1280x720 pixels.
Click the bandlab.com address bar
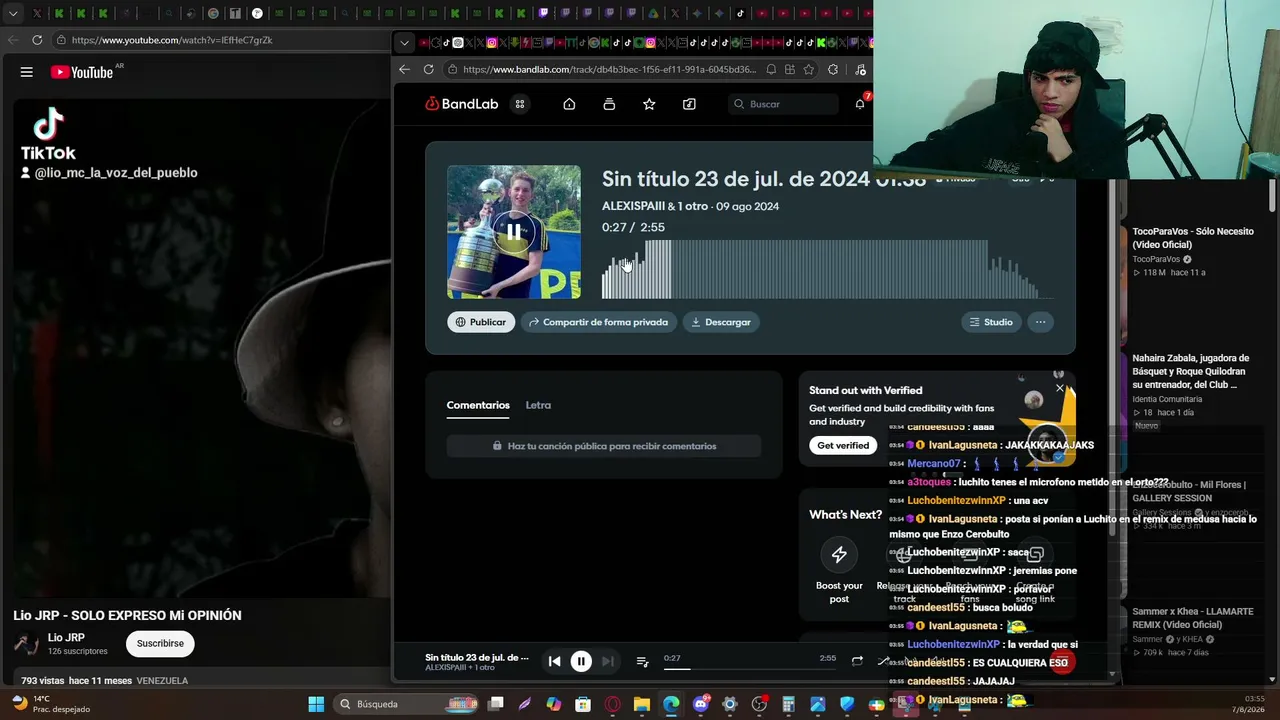(x=609, y=69)
